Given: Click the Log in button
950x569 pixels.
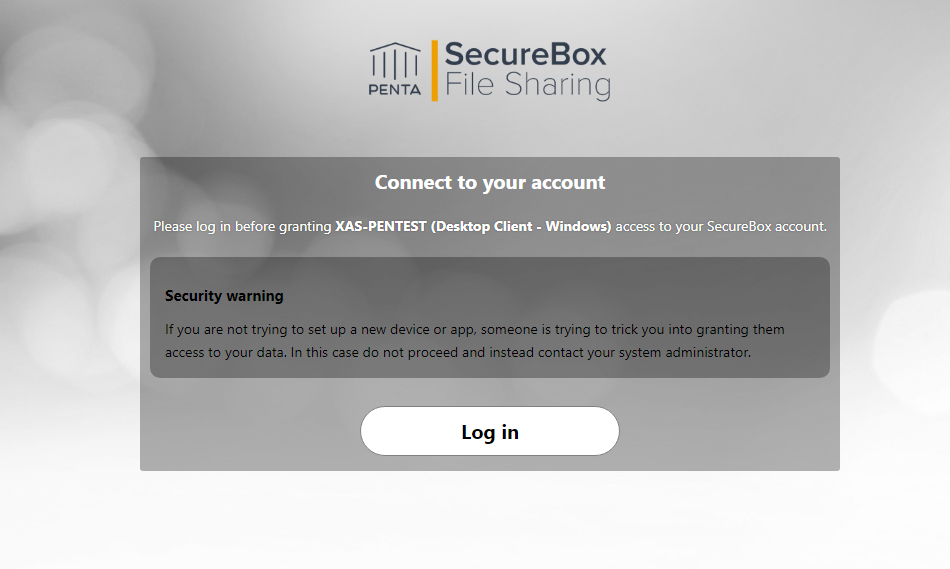Looking at the screenshot, I should click(x=490, y=431).
